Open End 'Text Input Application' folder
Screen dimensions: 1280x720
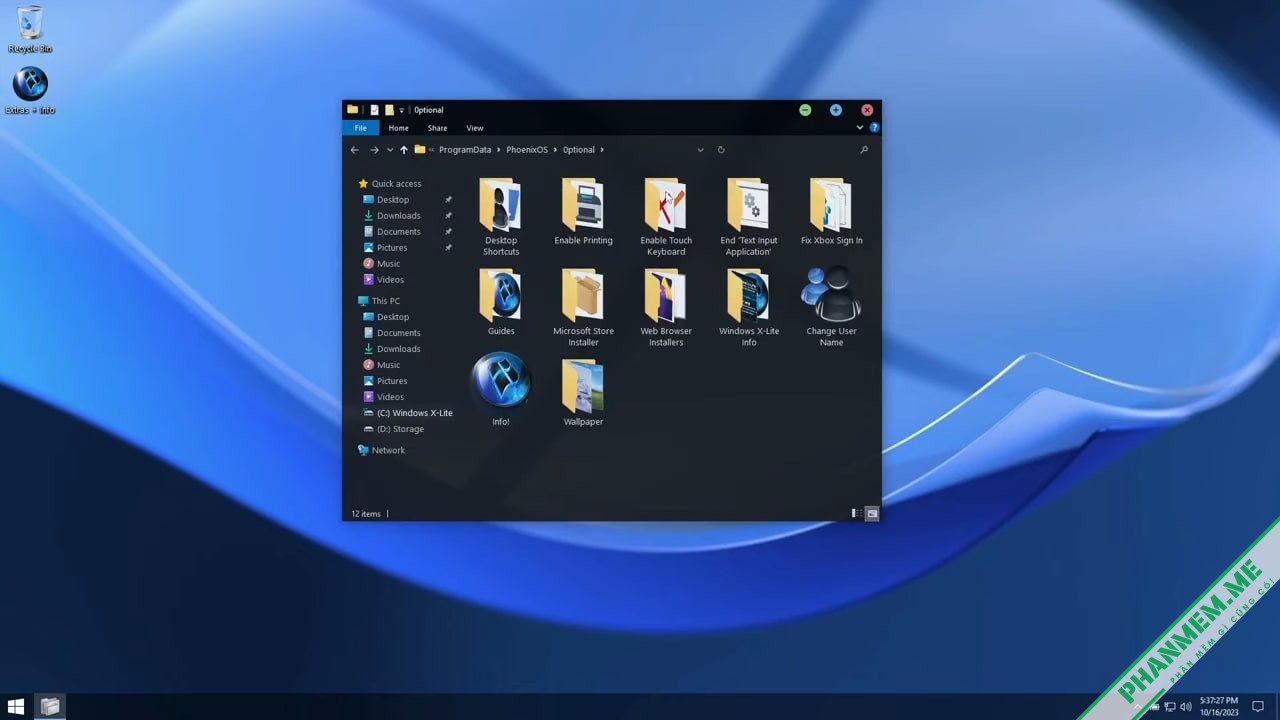coord(749,216)
